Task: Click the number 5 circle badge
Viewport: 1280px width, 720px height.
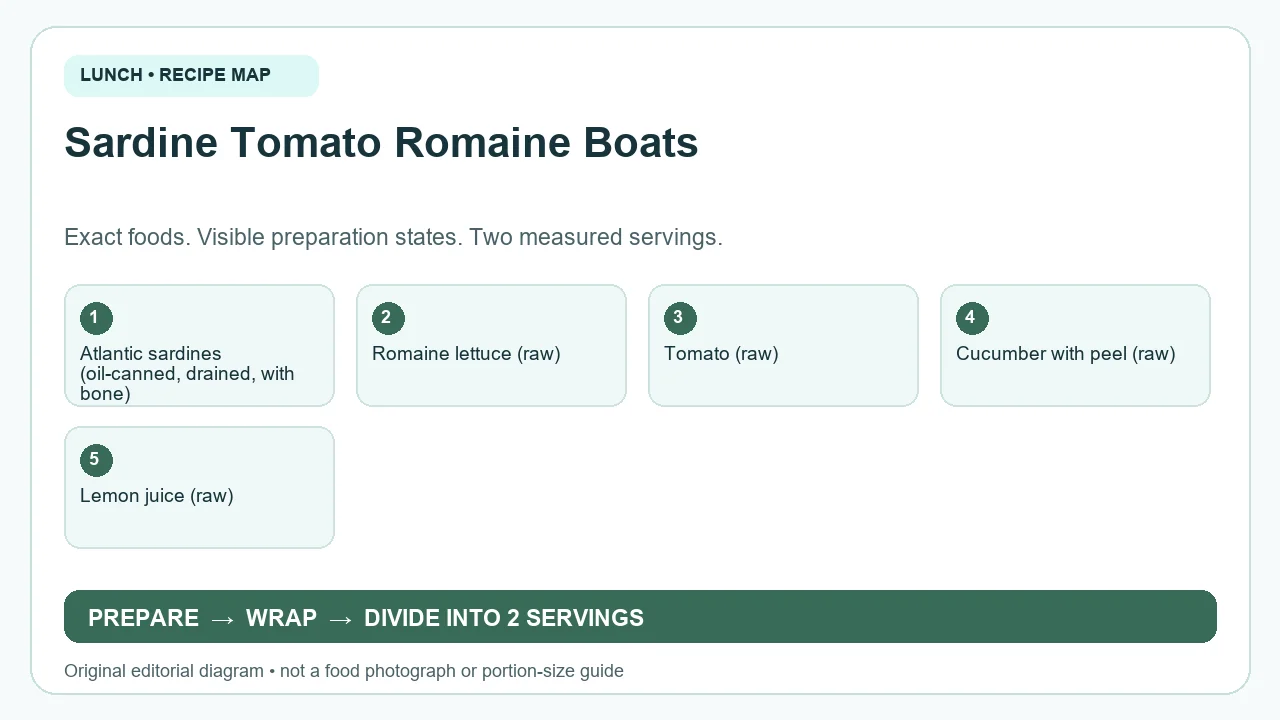Action: 96,460
